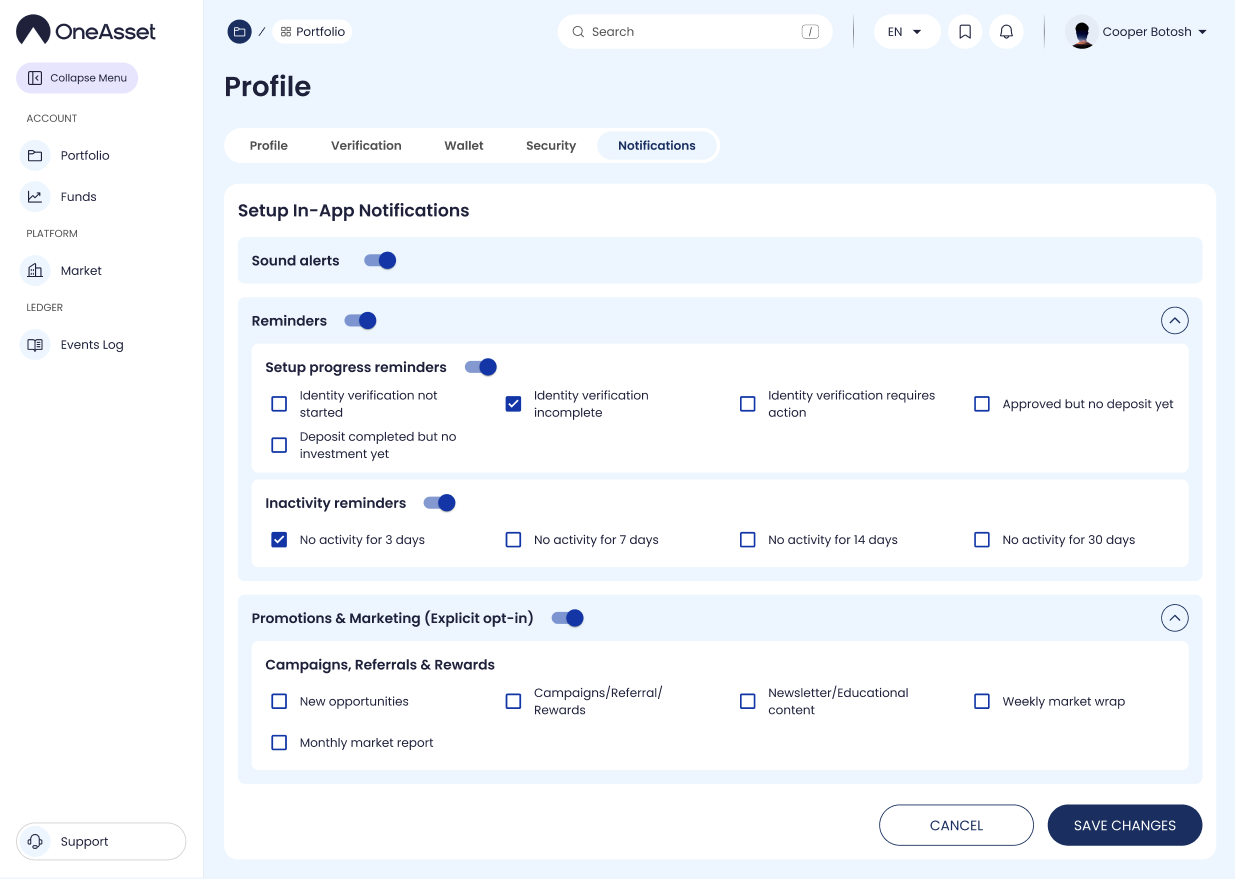Click the bookmark icon in header
Image resolution: width=1235 pixels, height=879 pixels.
(x=965, y=32)
